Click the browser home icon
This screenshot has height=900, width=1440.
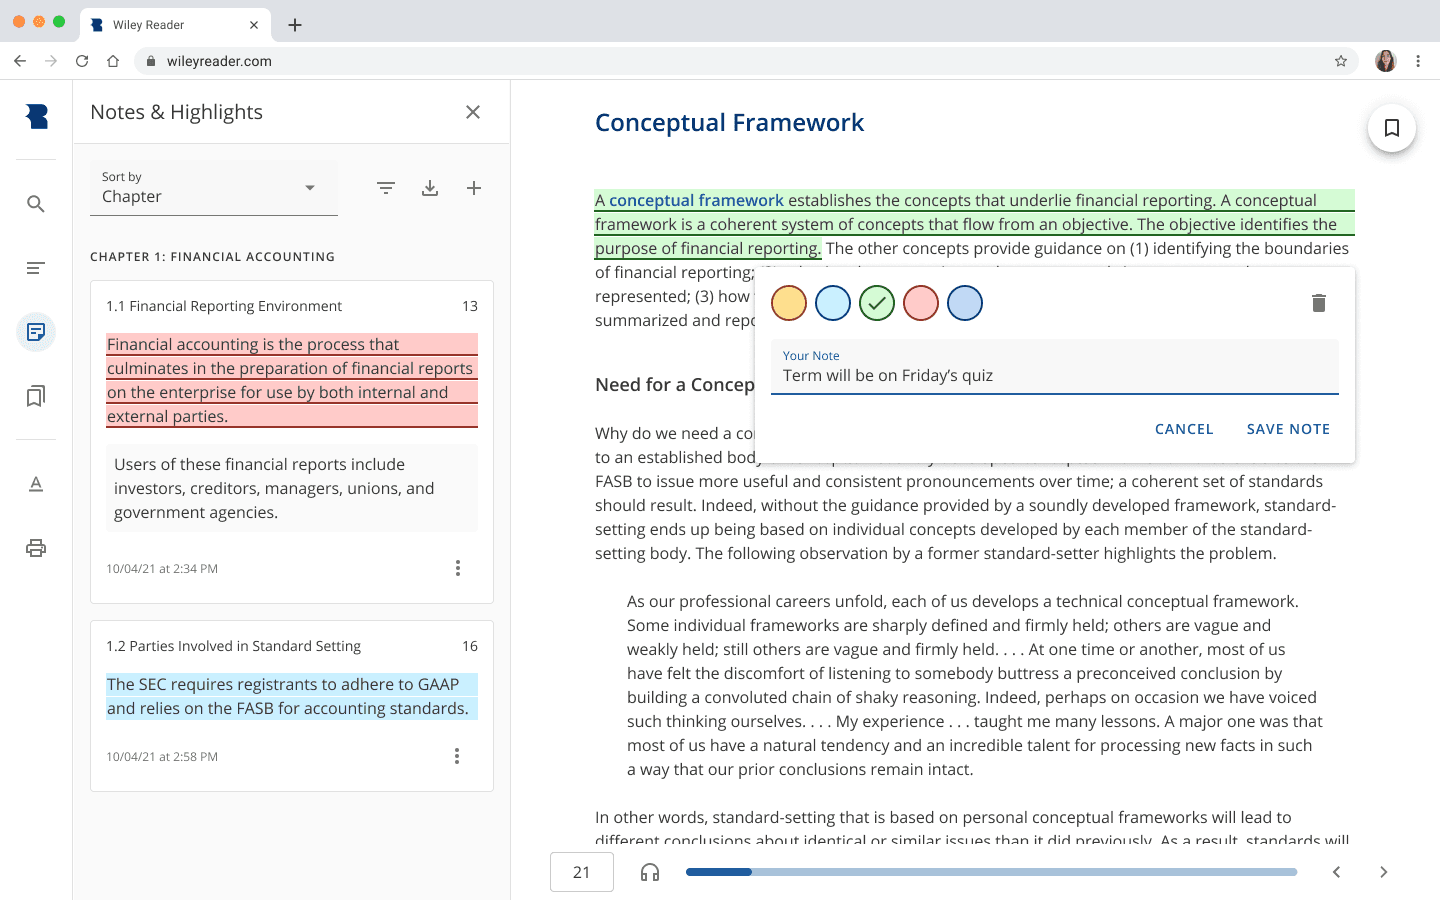coord(113,61)
